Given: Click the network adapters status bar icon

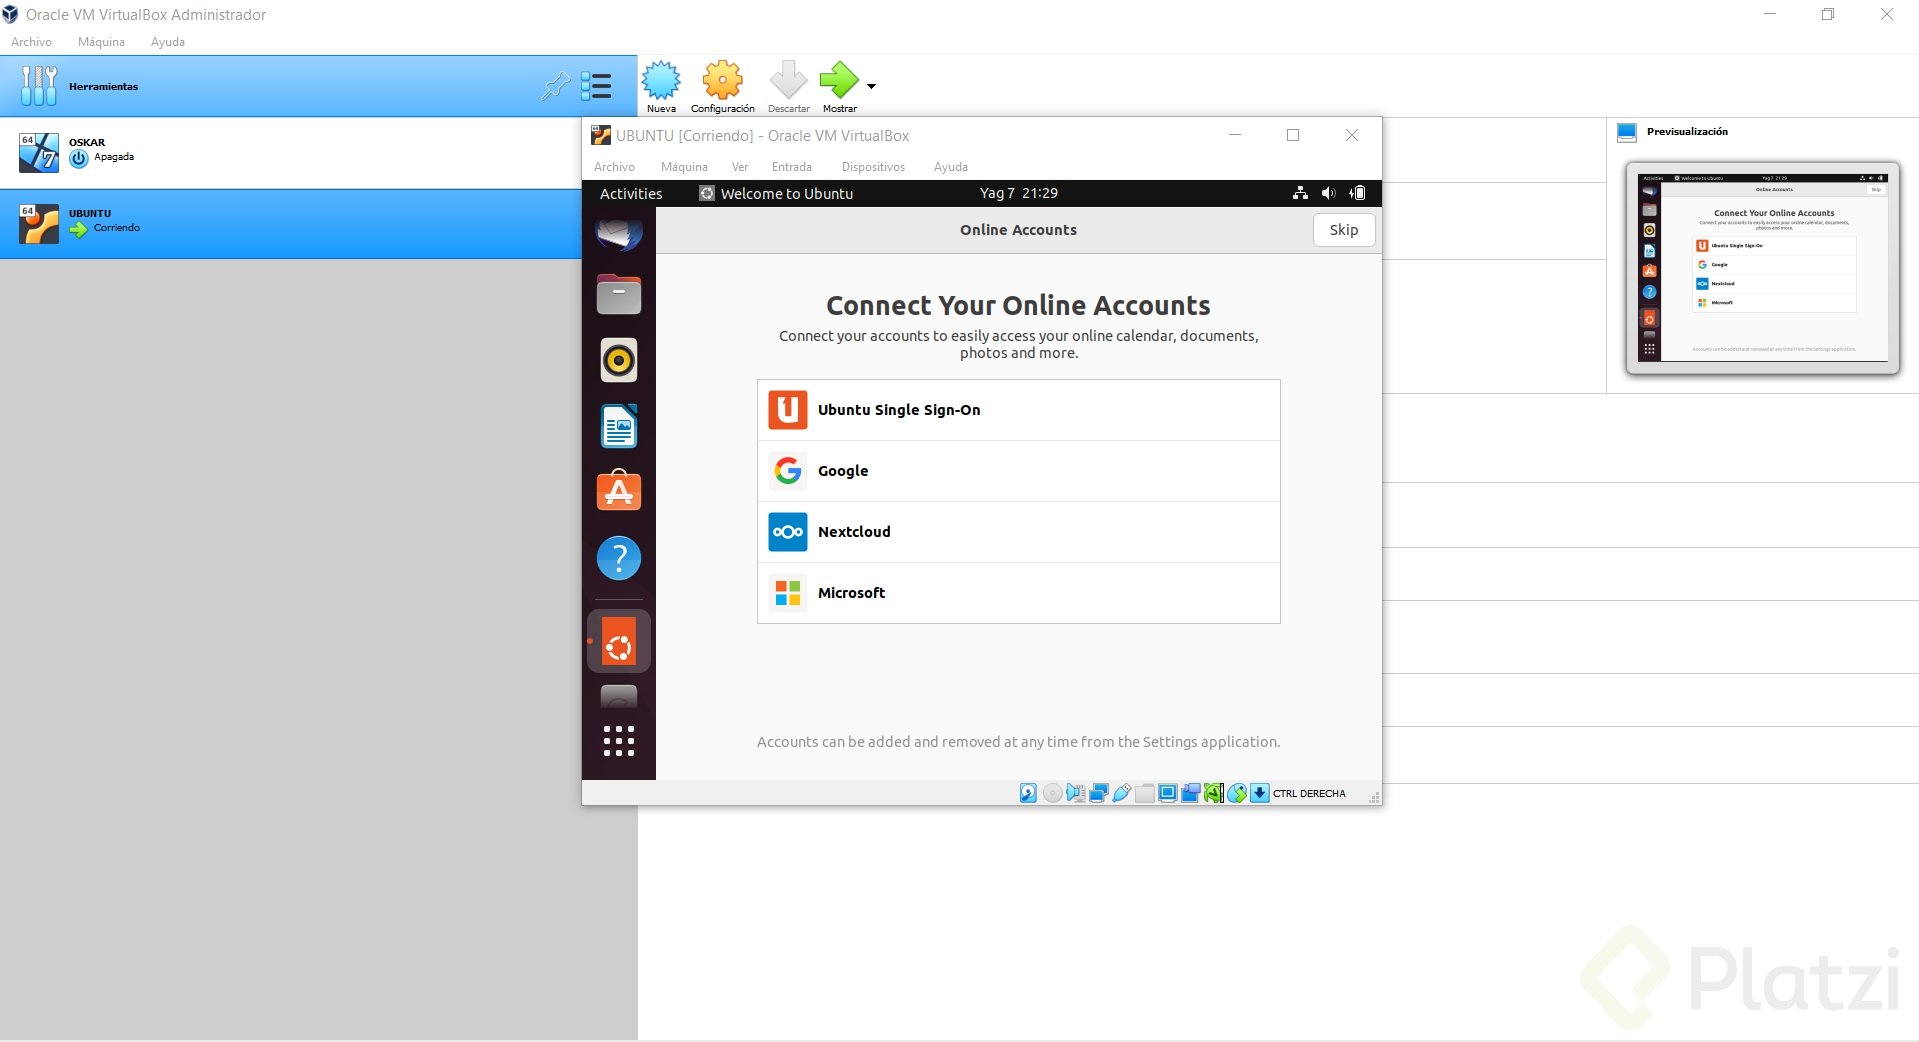Looking at the screenshot, I should pos(1098,793).
